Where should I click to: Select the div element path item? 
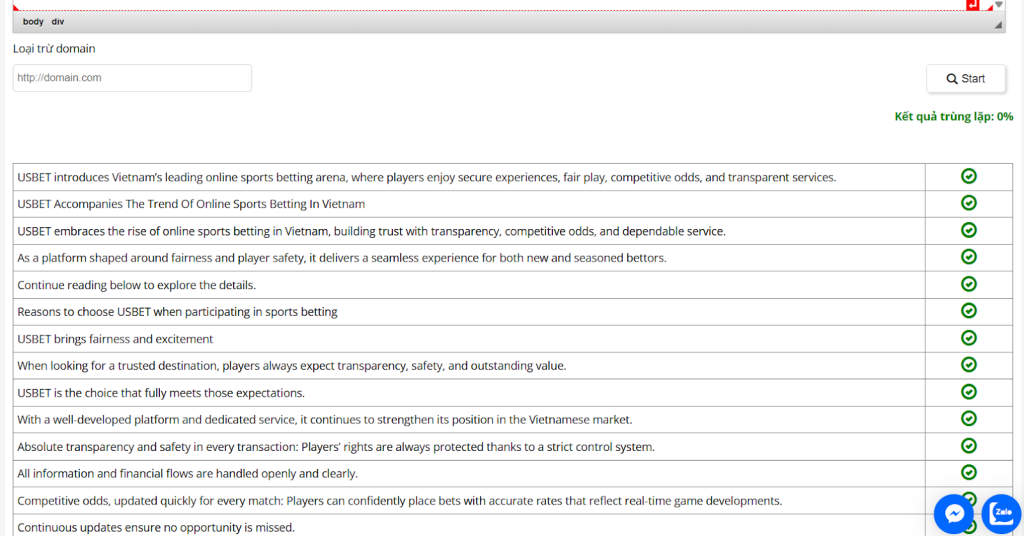coord(58,22)
